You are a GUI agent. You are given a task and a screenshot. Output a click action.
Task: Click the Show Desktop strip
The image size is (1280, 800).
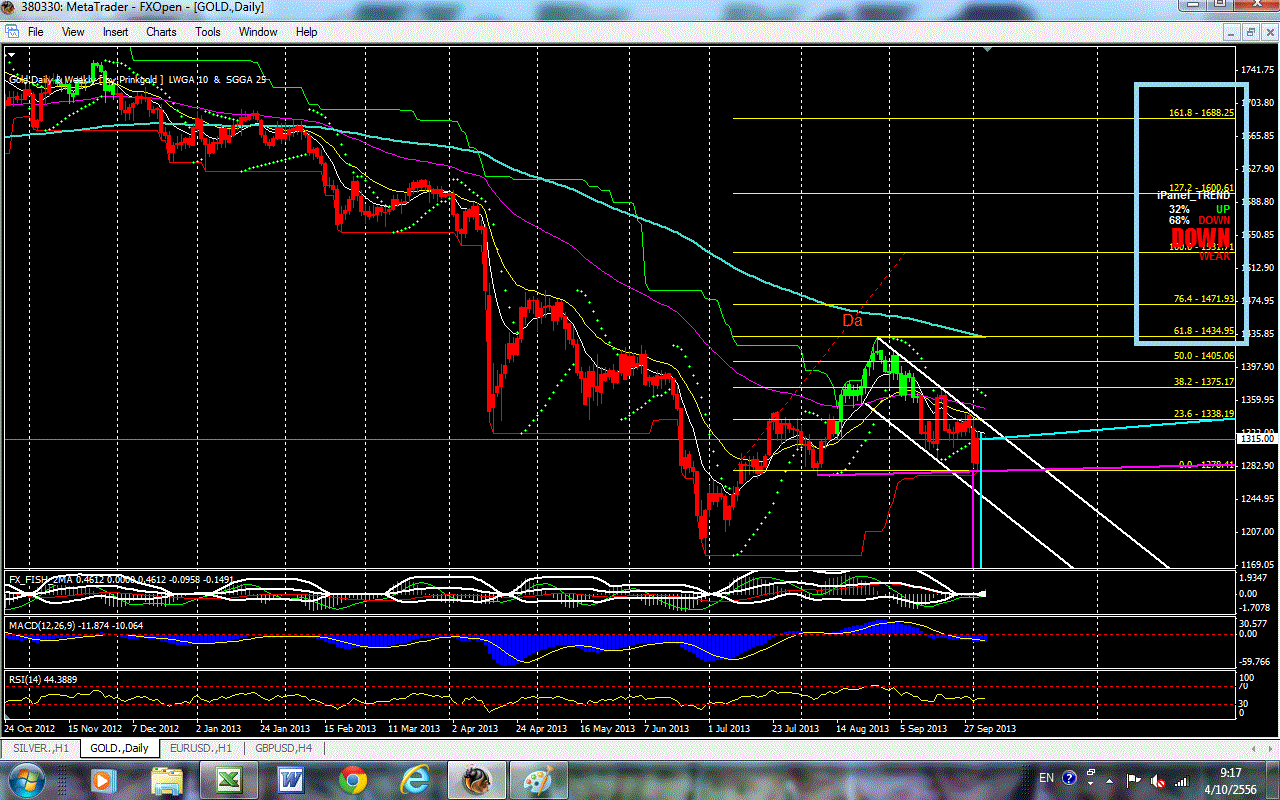(1272, 779)
